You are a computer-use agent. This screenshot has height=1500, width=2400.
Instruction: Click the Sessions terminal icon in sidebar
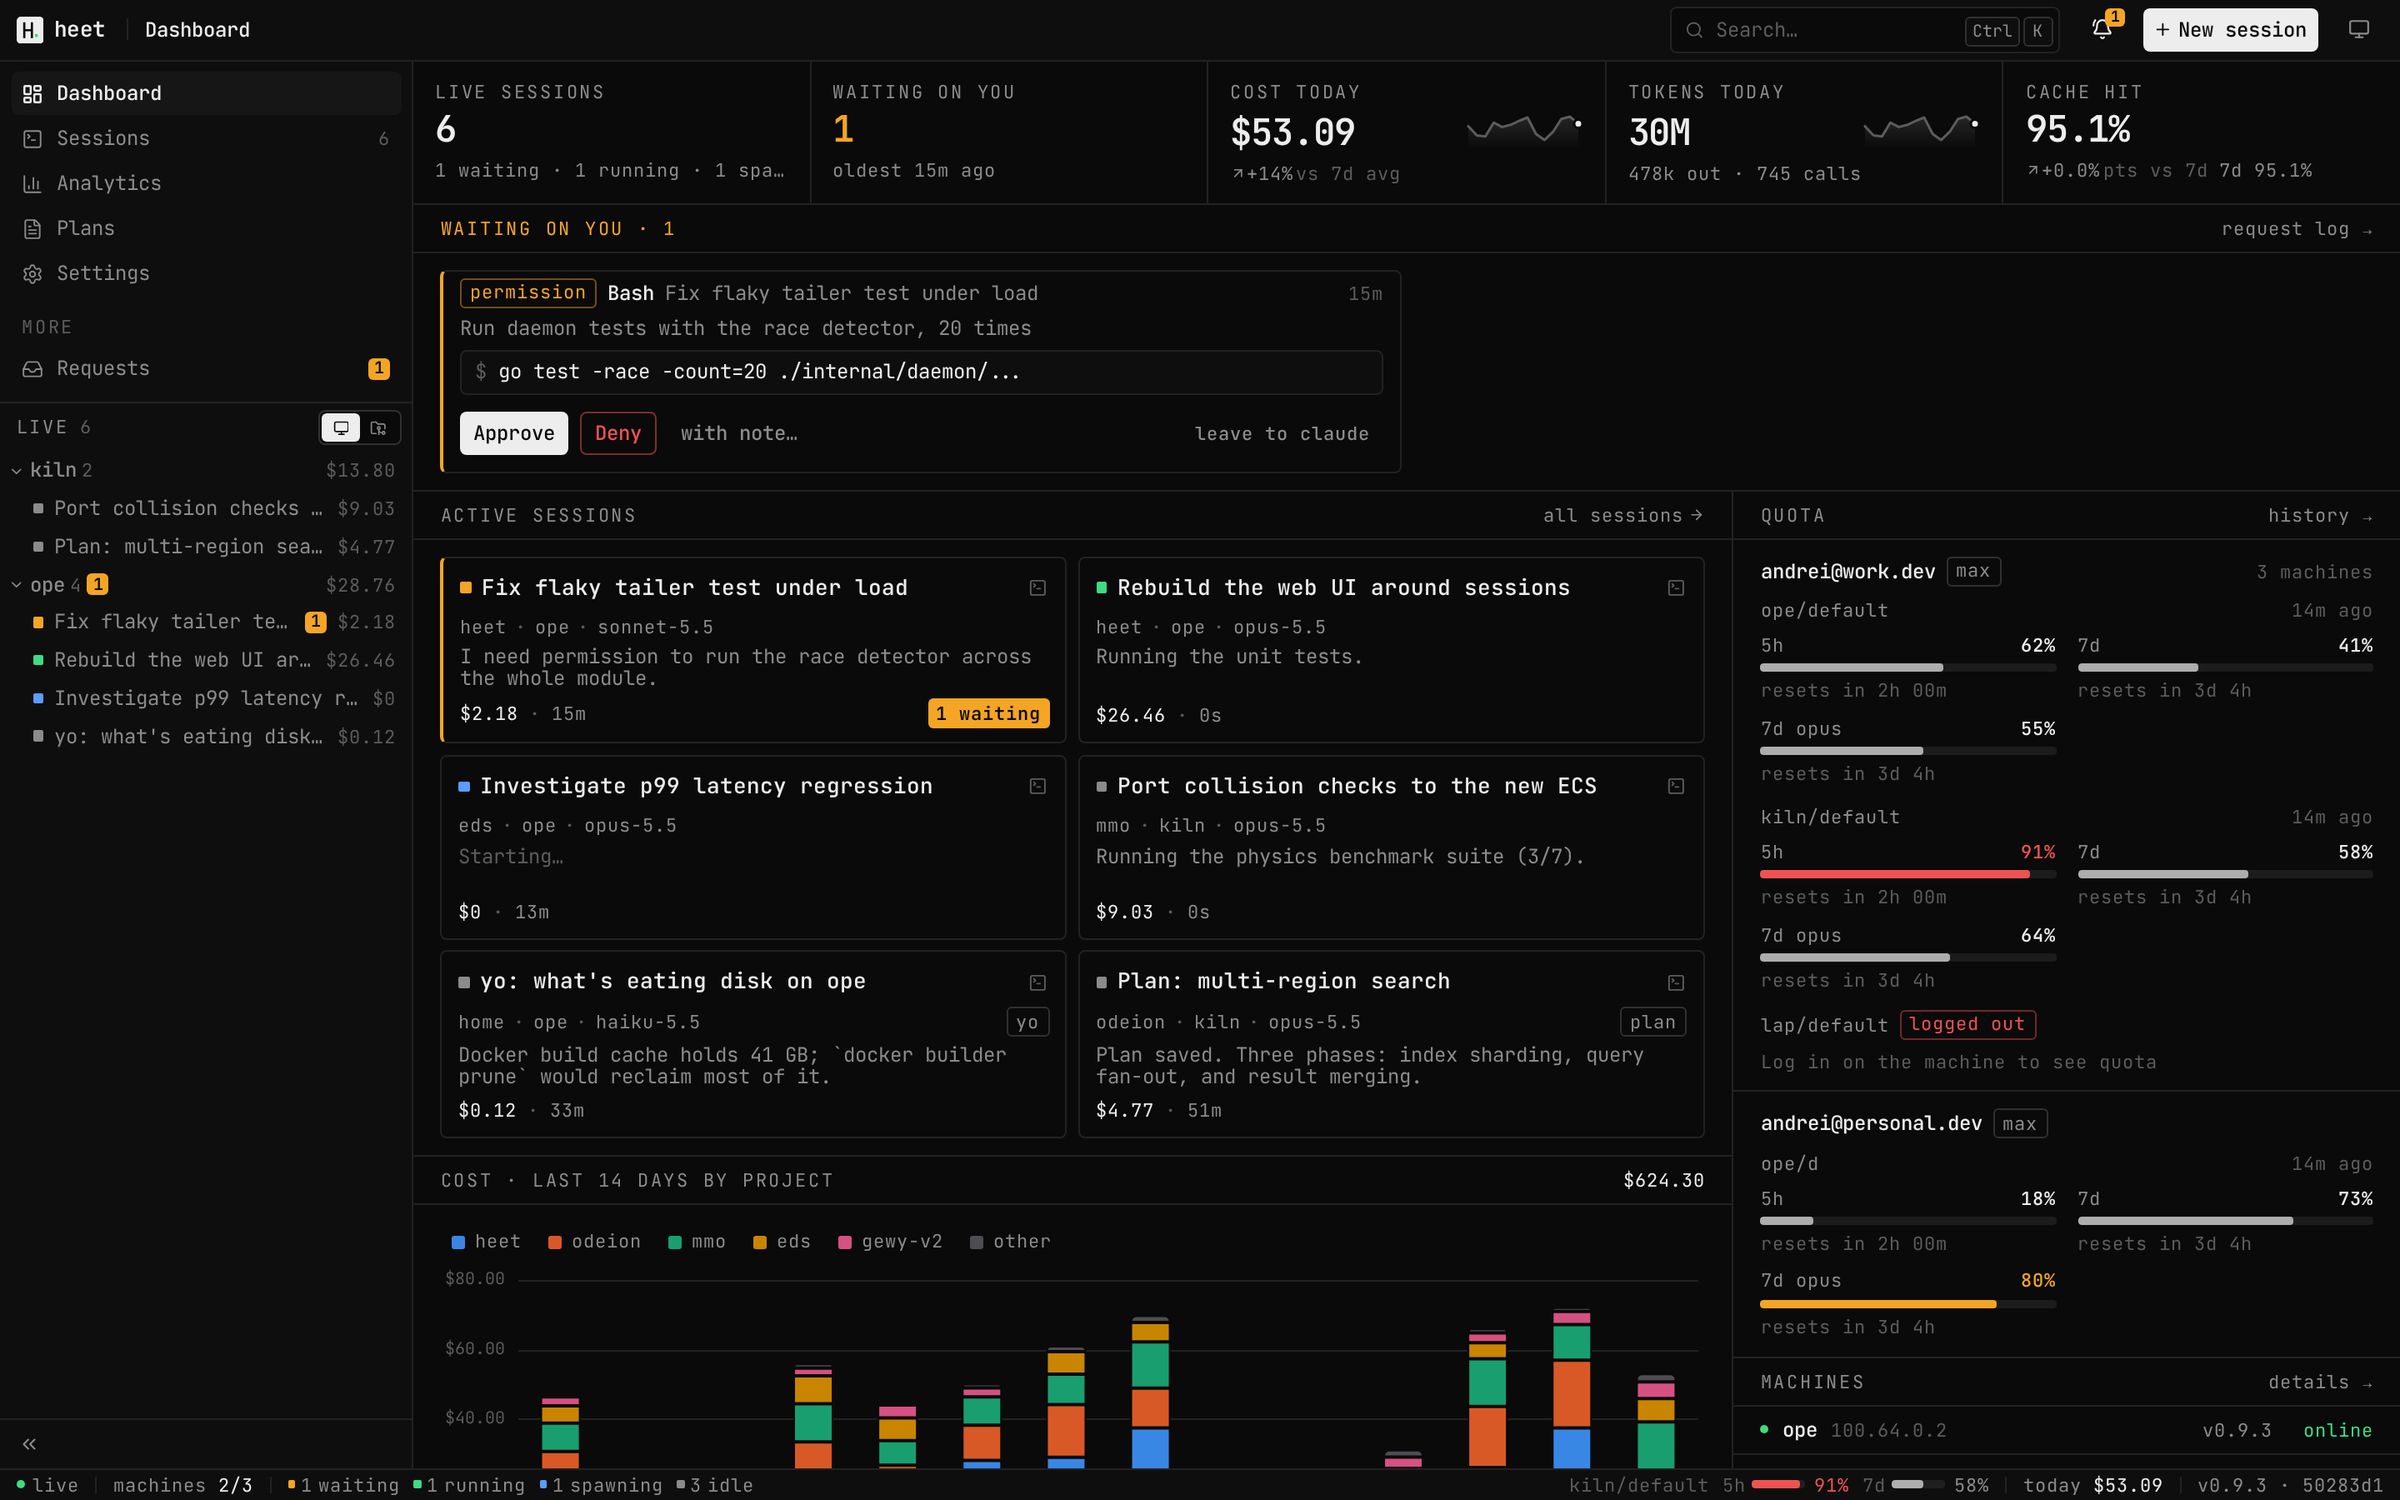33,139
